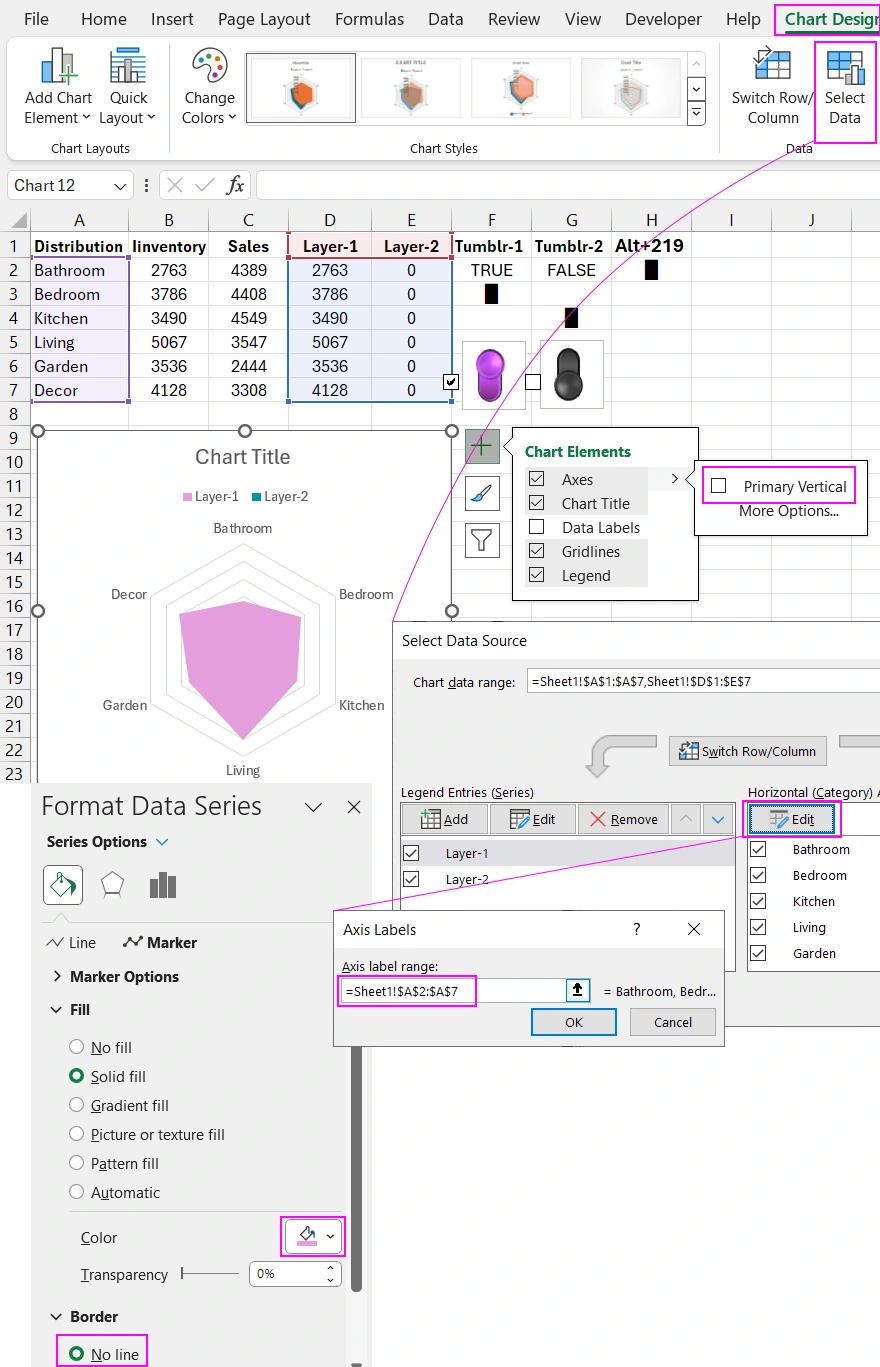The width and height of the screenshot is (880, 1367).
Task: Open the fill Color dropdown swatch
Action: [311, 1236]
